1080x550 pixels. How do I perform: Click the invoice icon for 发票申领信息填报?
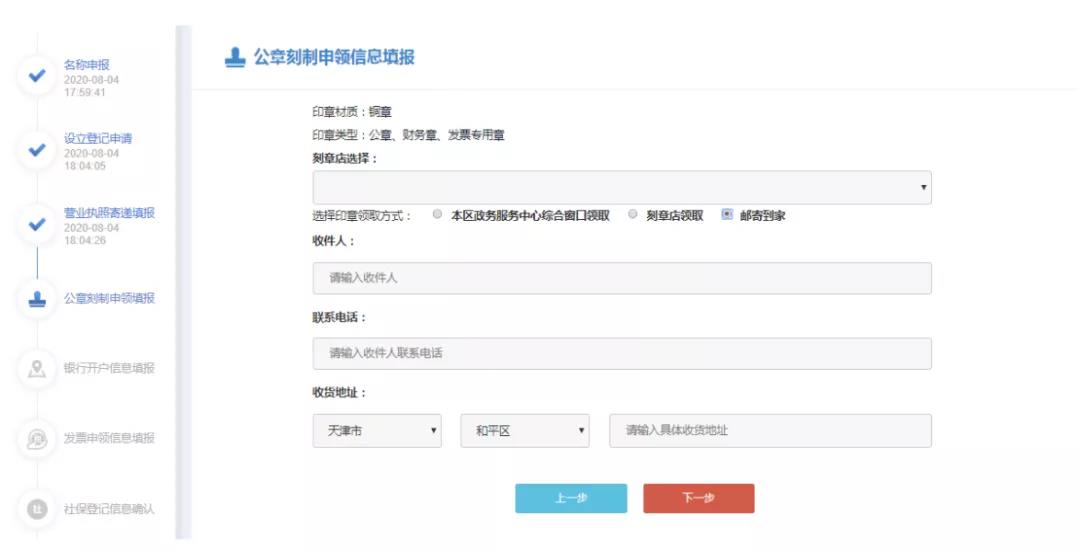(37, 438)
